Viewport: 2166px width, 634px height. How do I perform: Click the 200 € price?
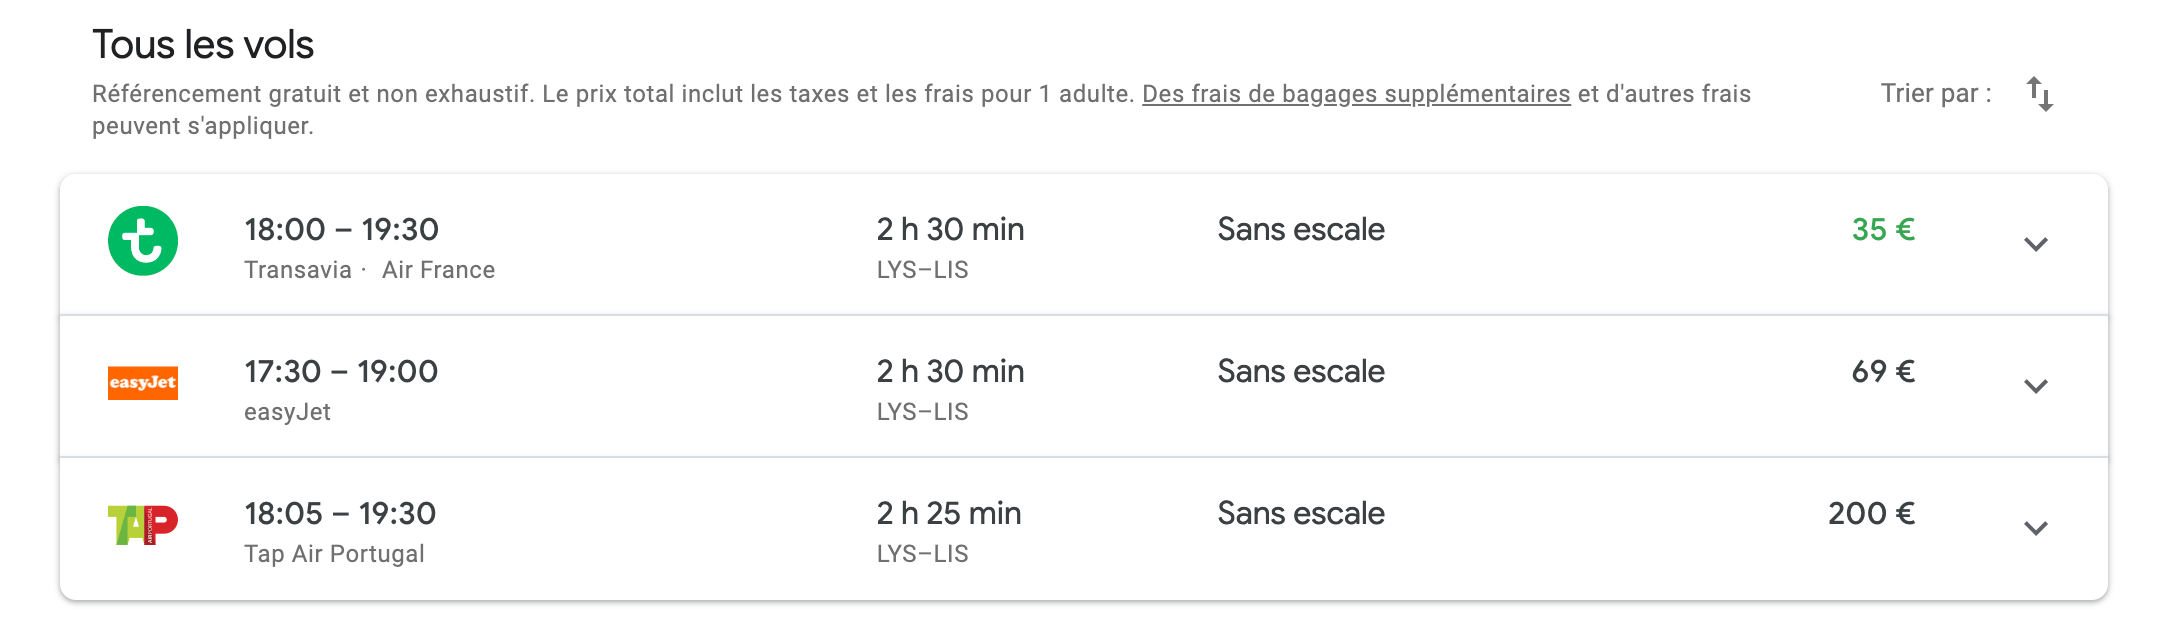coord(1871,514)
